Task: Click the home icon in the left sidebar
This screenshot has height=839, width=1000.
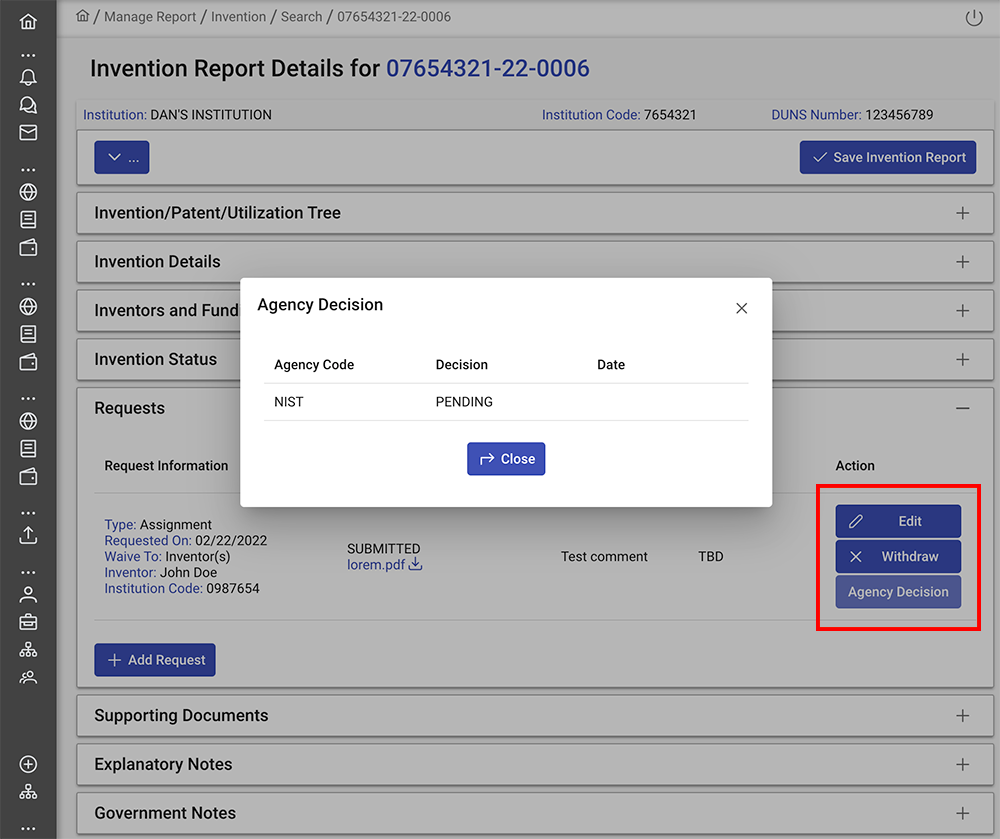Action: [28, 21]
